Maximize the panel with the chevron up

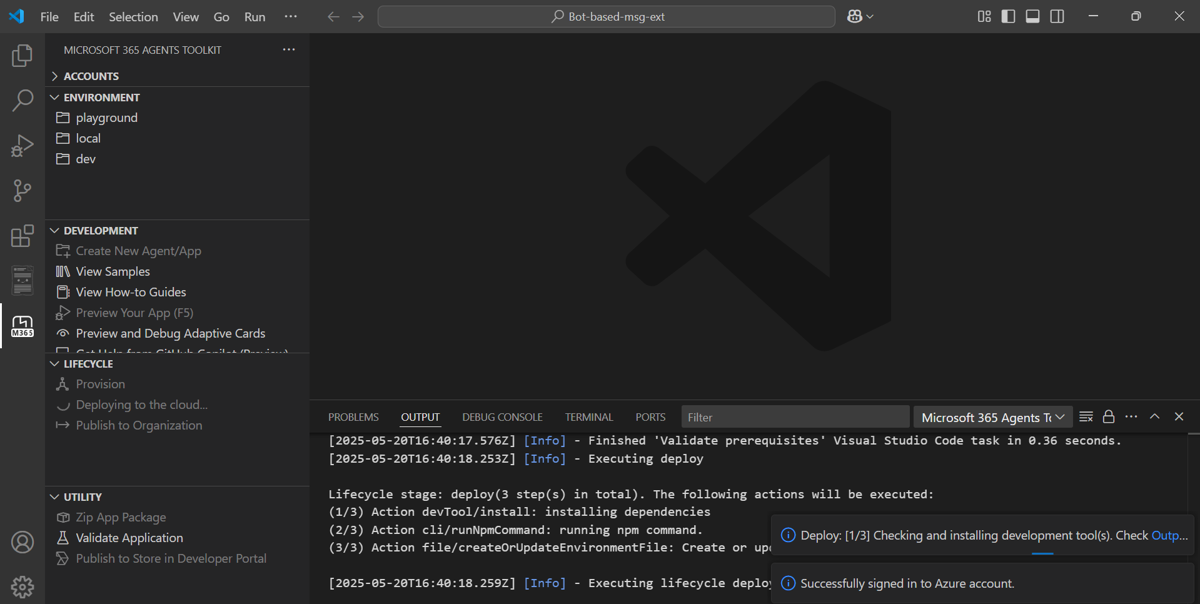click(x=1155, y=417)
